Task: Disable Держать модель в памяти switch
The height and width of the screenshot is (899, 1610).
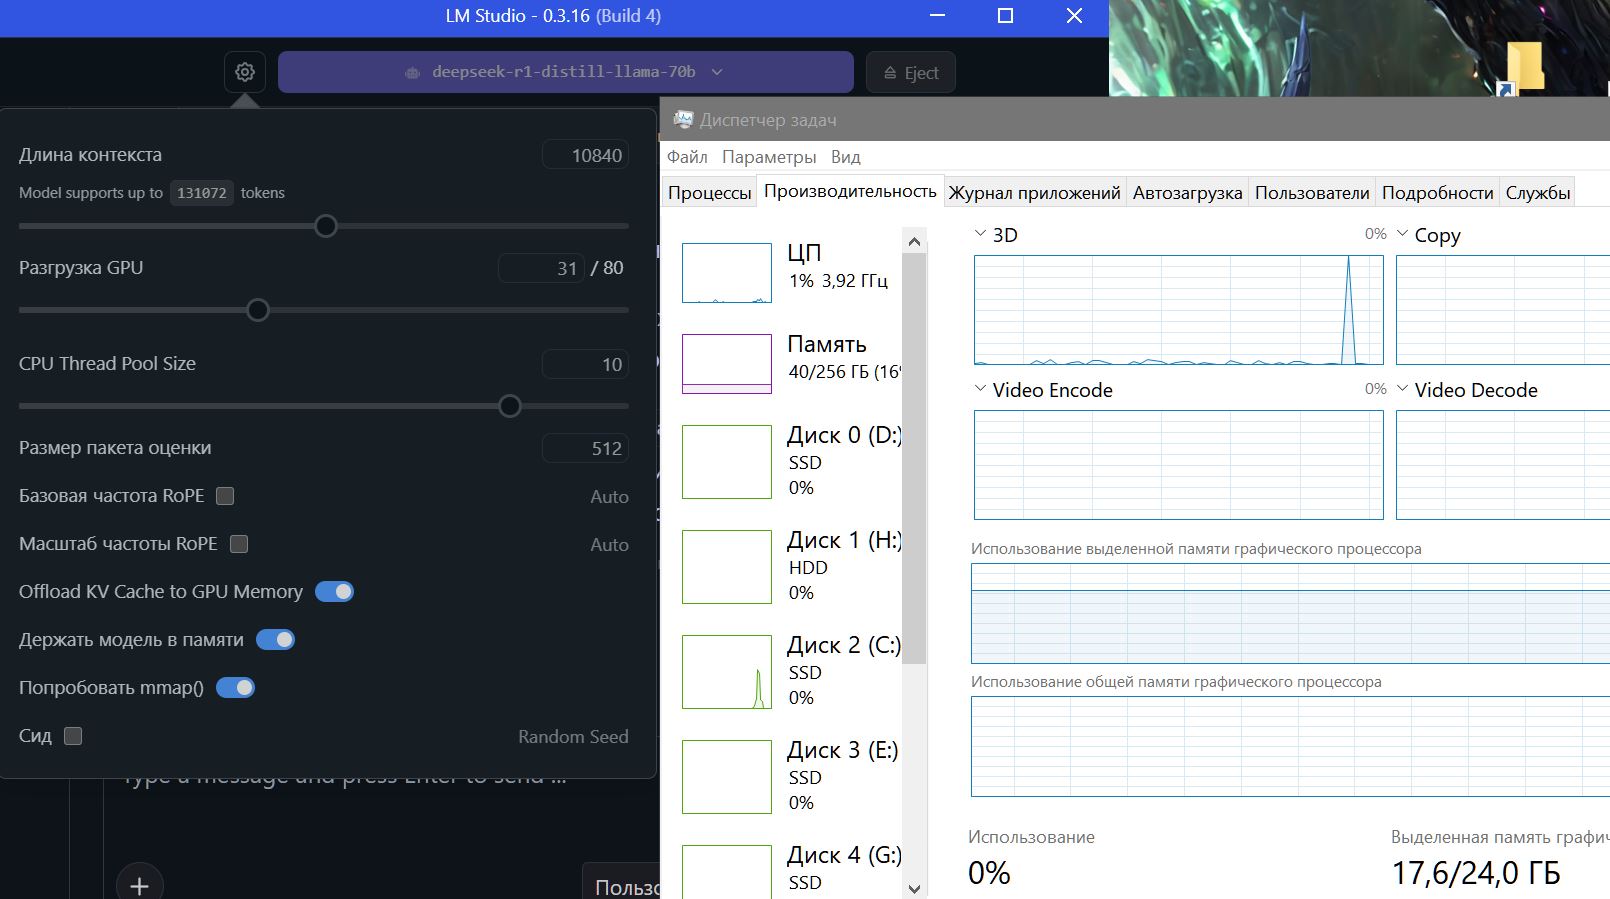Action: [x=275, y=640]
